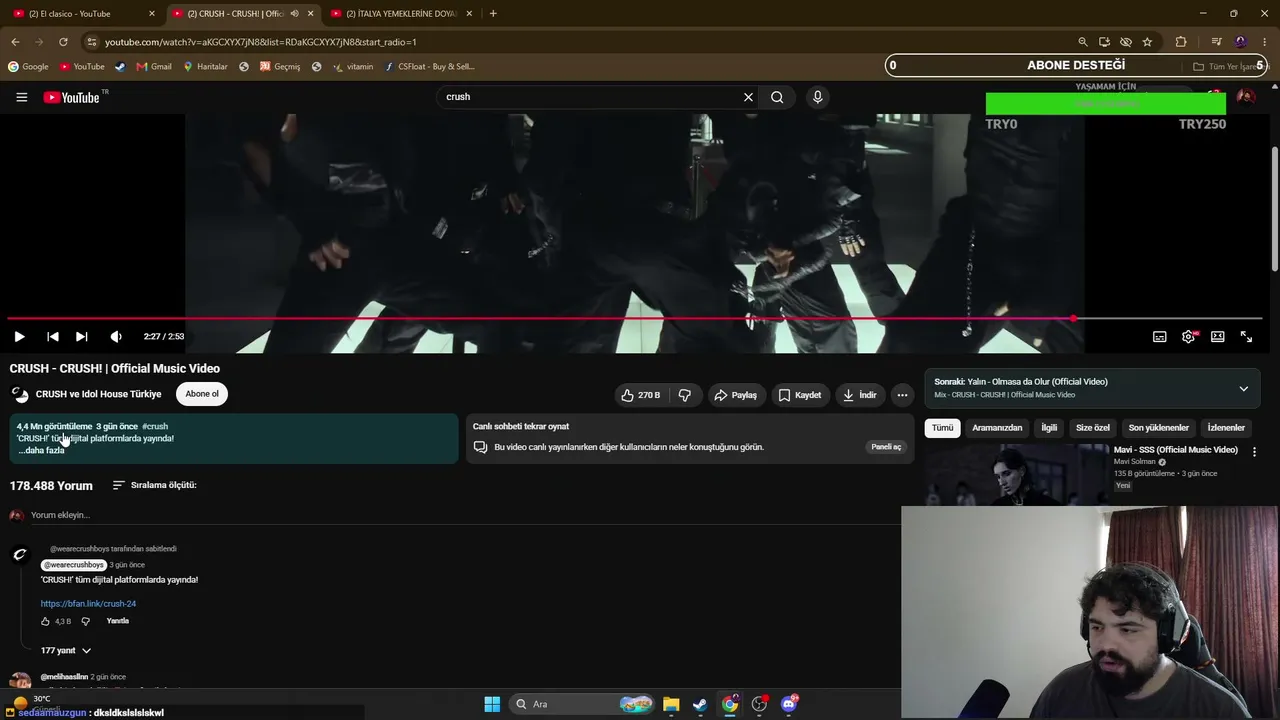Select the Size özel filter chip
The width and height of the screenshot is (1280, 720).
pyautogui.click(x=1093, y=428)
